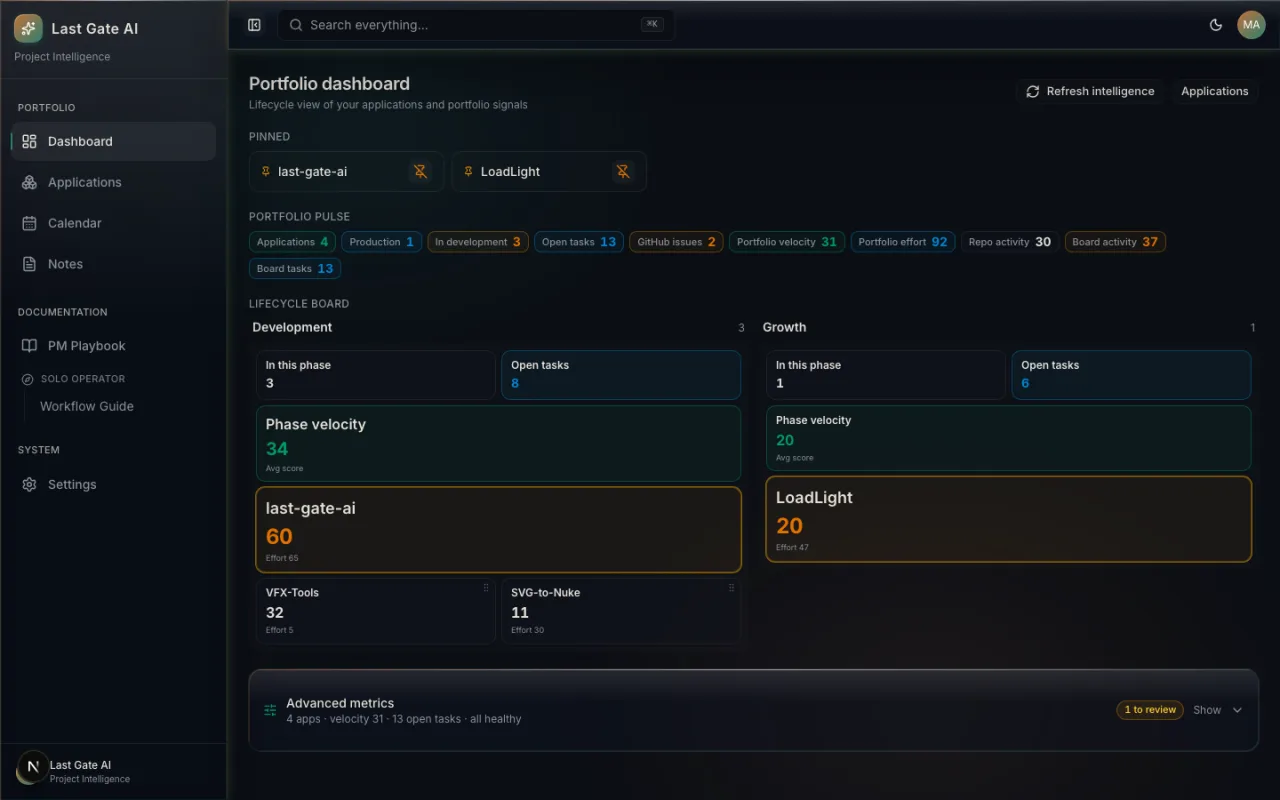Expand Advanced metrics with the chevron
The image size is (1280, 800).
tap(1237, 710)
